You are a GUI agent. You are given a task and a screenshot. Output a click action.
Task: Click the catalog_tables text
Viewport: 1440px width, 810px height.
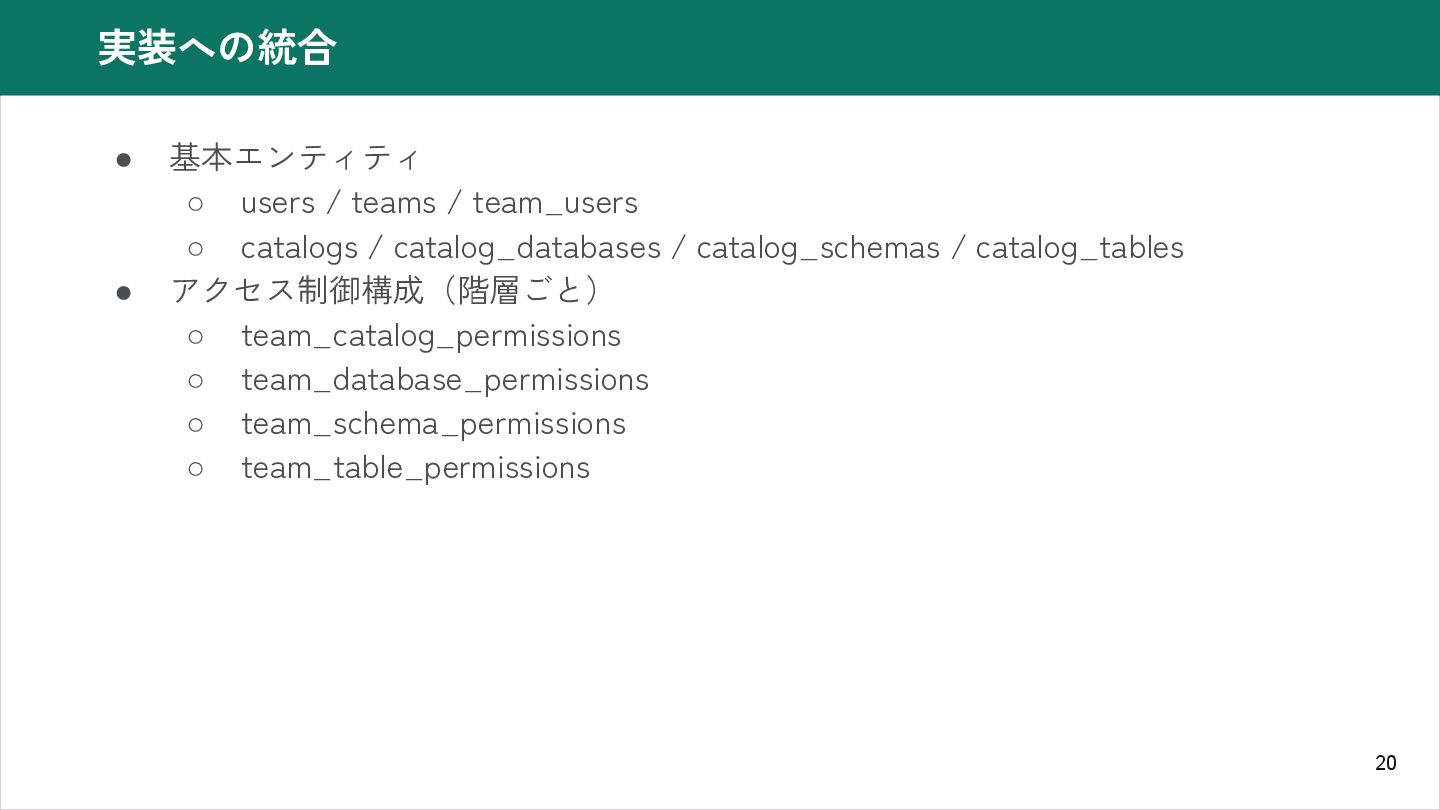point(1080,248)
